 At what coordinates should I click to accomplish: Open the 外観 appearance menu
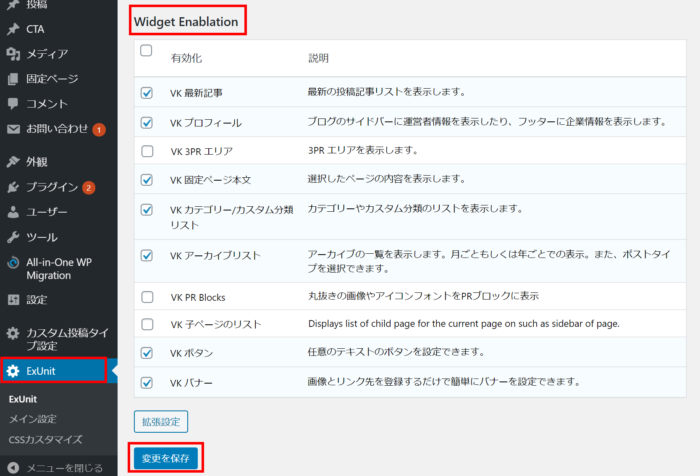coord(37,162)
